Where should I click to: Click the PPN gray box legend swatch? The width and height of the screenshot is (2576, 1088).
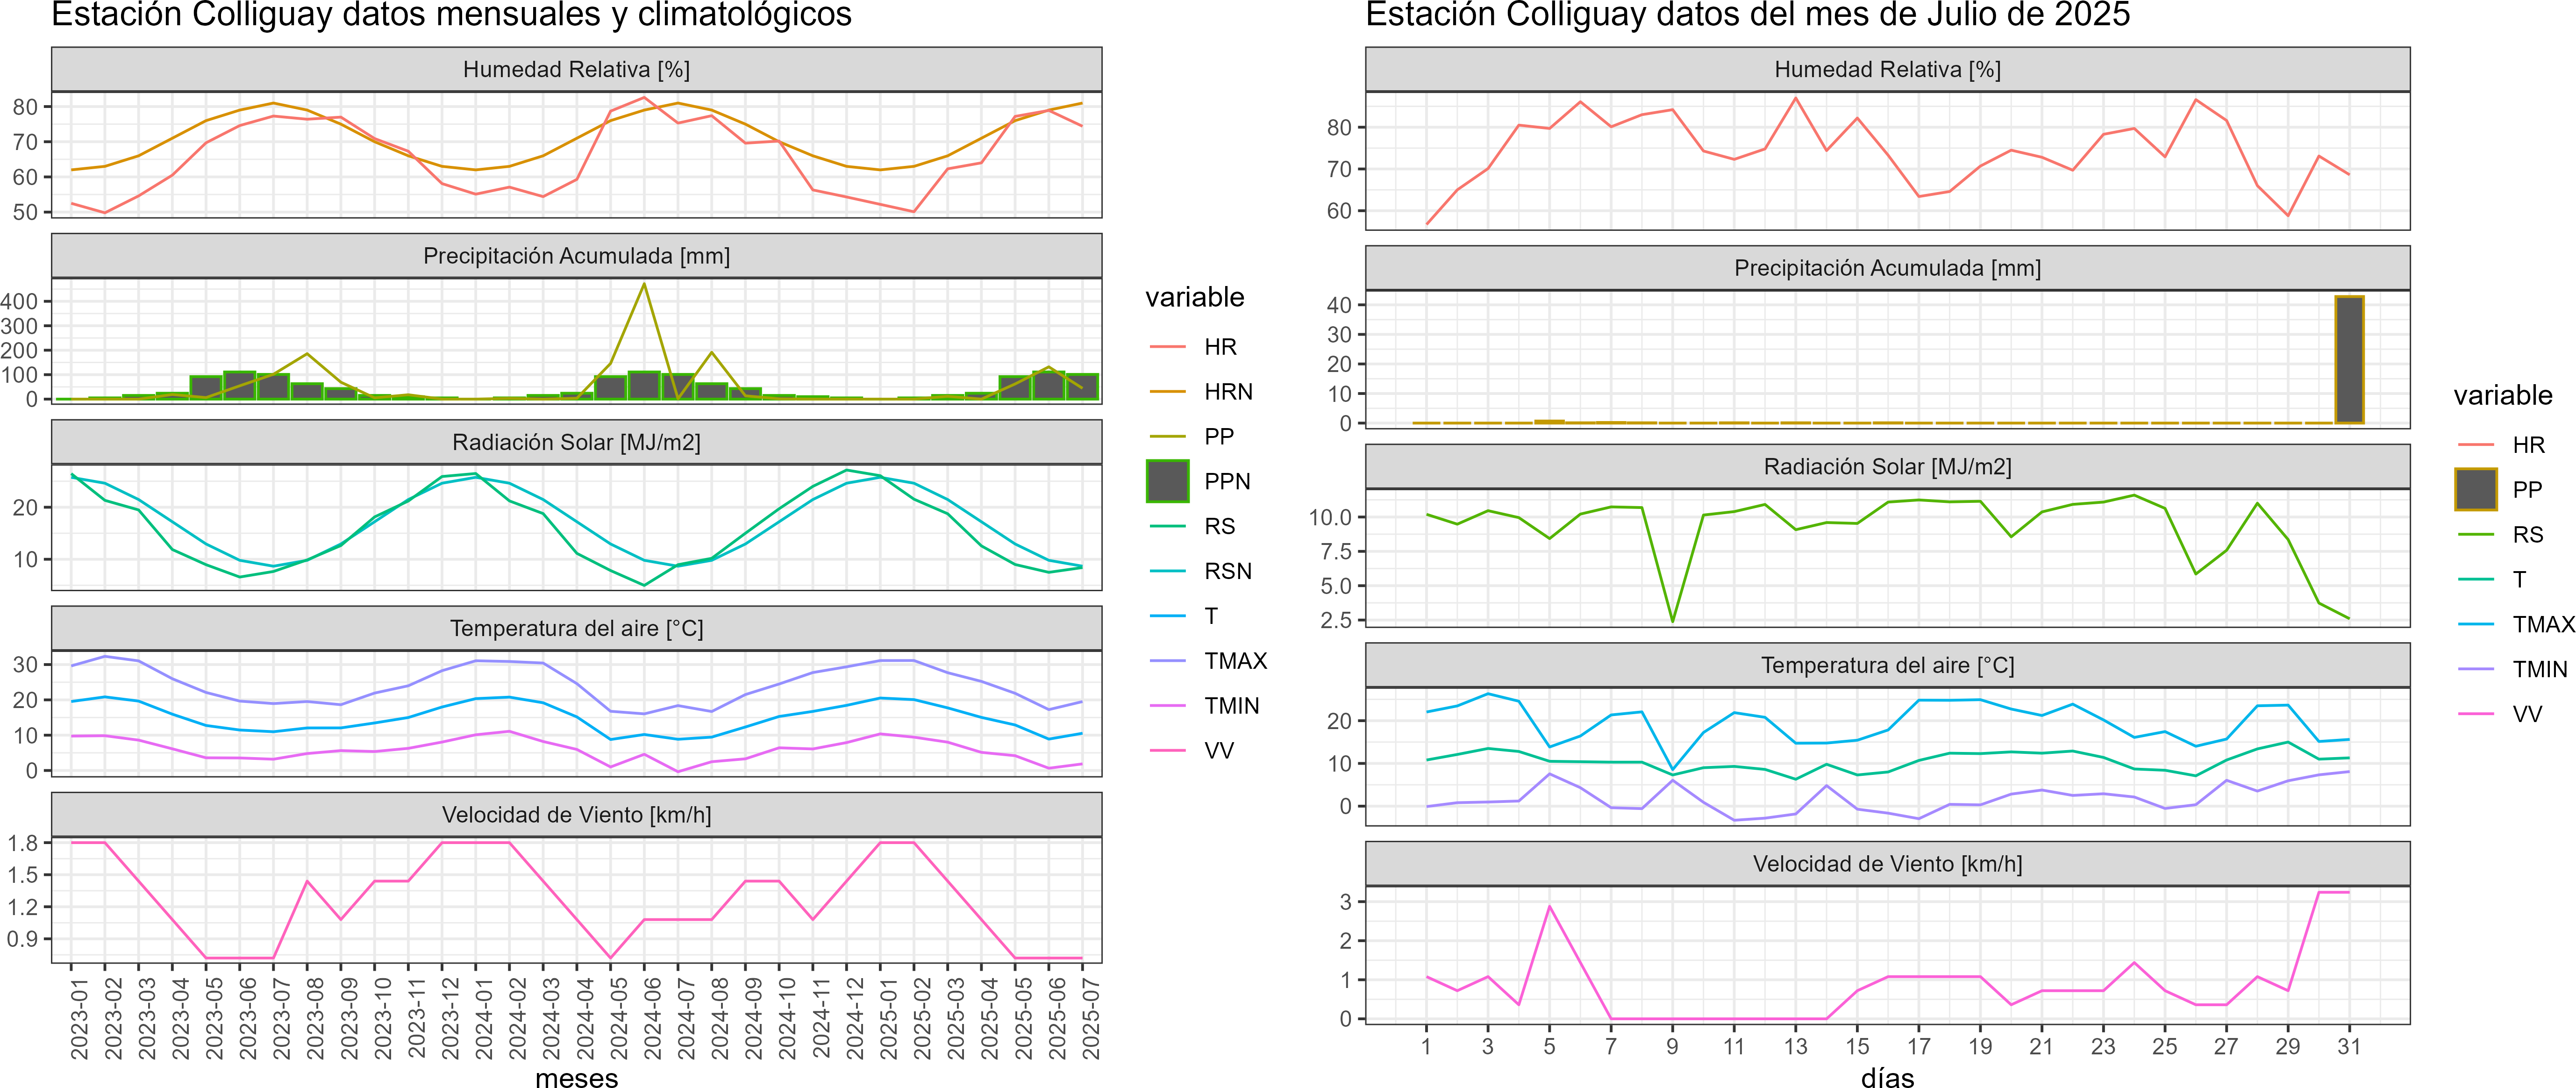1167,481
